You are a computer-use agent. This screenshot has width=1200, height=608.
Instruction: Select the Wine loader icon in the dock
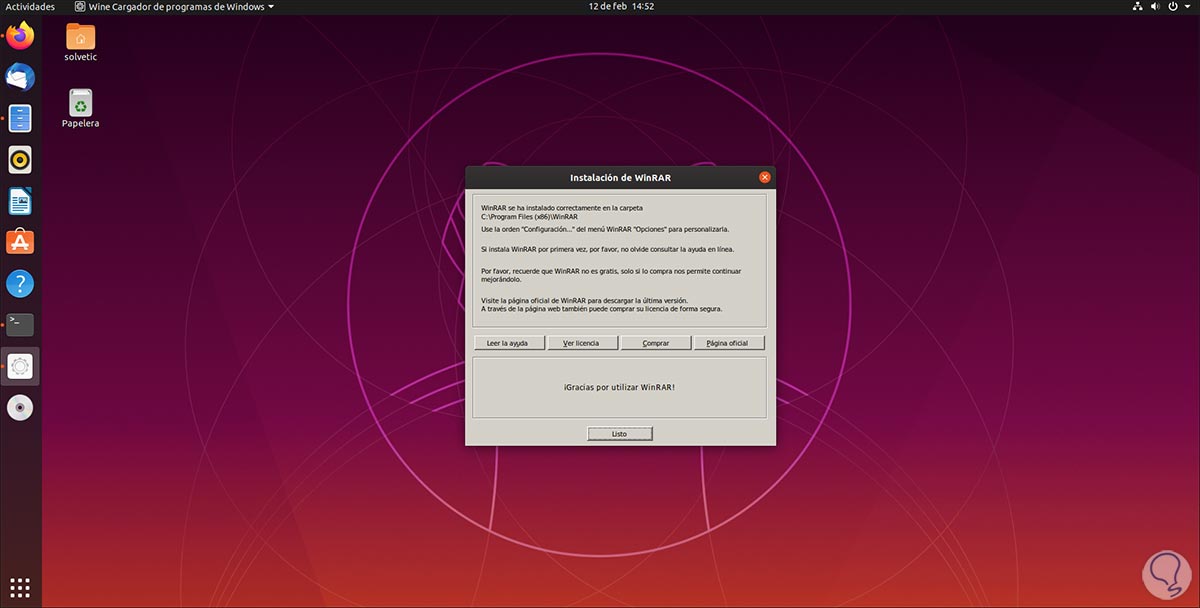pyautogui.click(x=20, y=366)
